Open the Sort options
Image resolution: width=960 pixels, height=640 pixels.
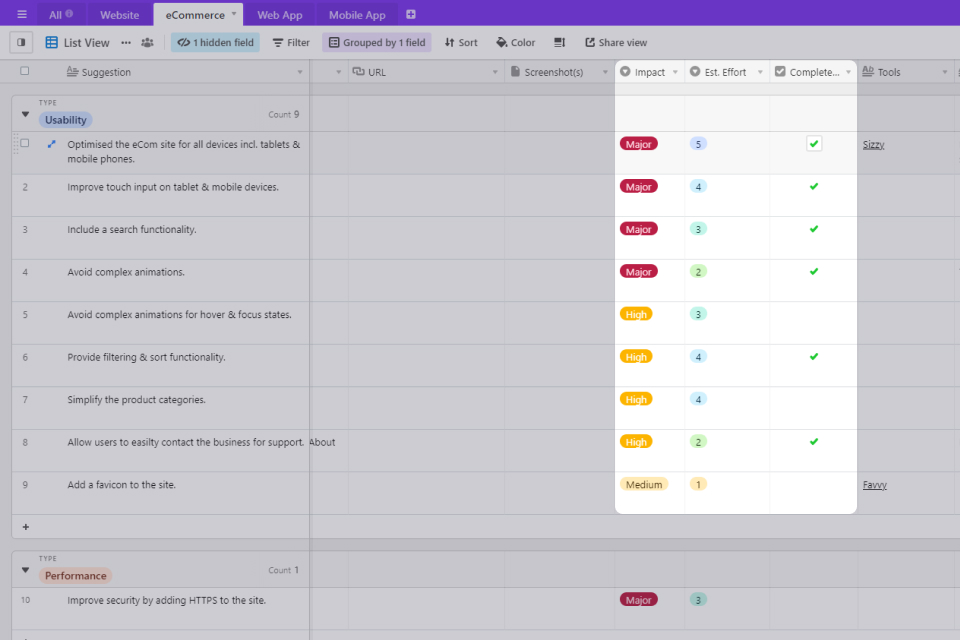(461, 42)
